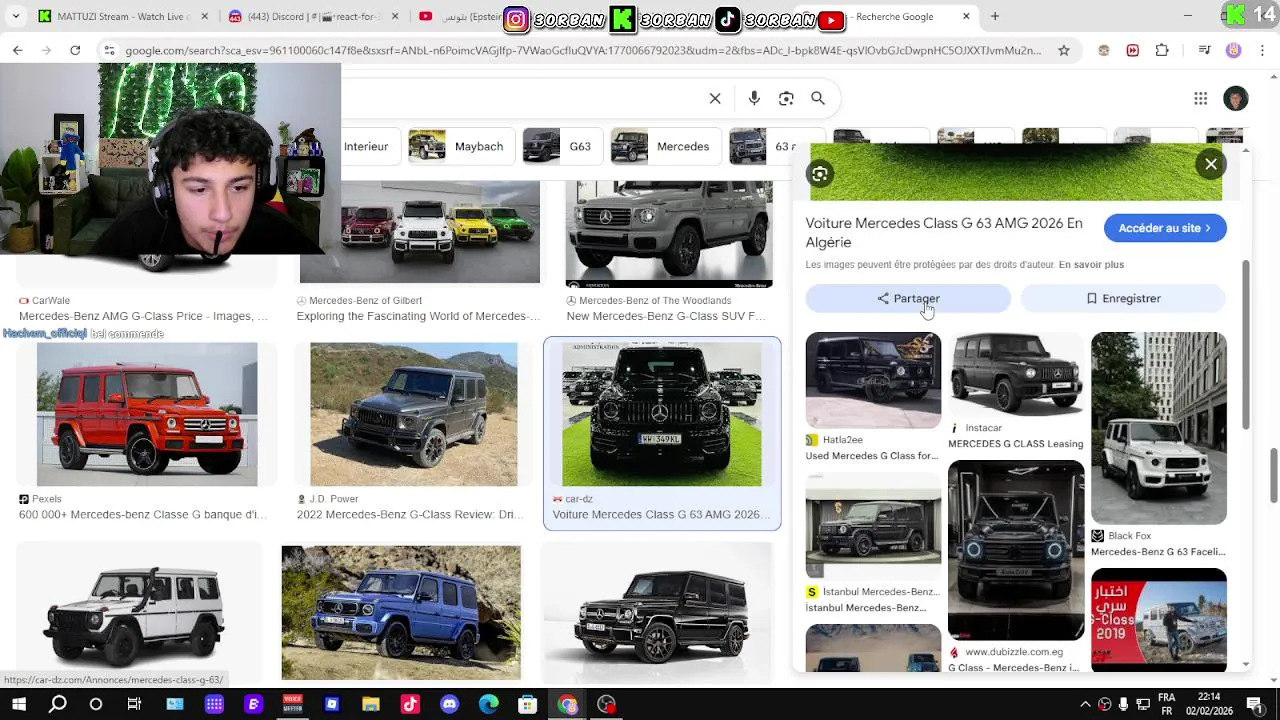The width and height of the screenshot is (1280, 720).
Task: Start a voice search with the microphone
Action: pyautogui.click(x=754, y=98)
